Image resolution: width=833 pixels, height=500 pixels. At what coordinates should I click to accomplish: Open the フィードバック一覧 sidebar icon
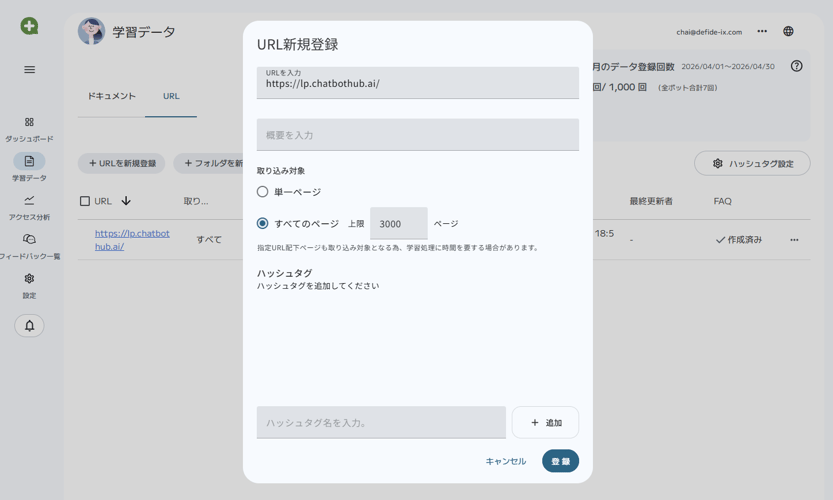[x=29, y=240]
